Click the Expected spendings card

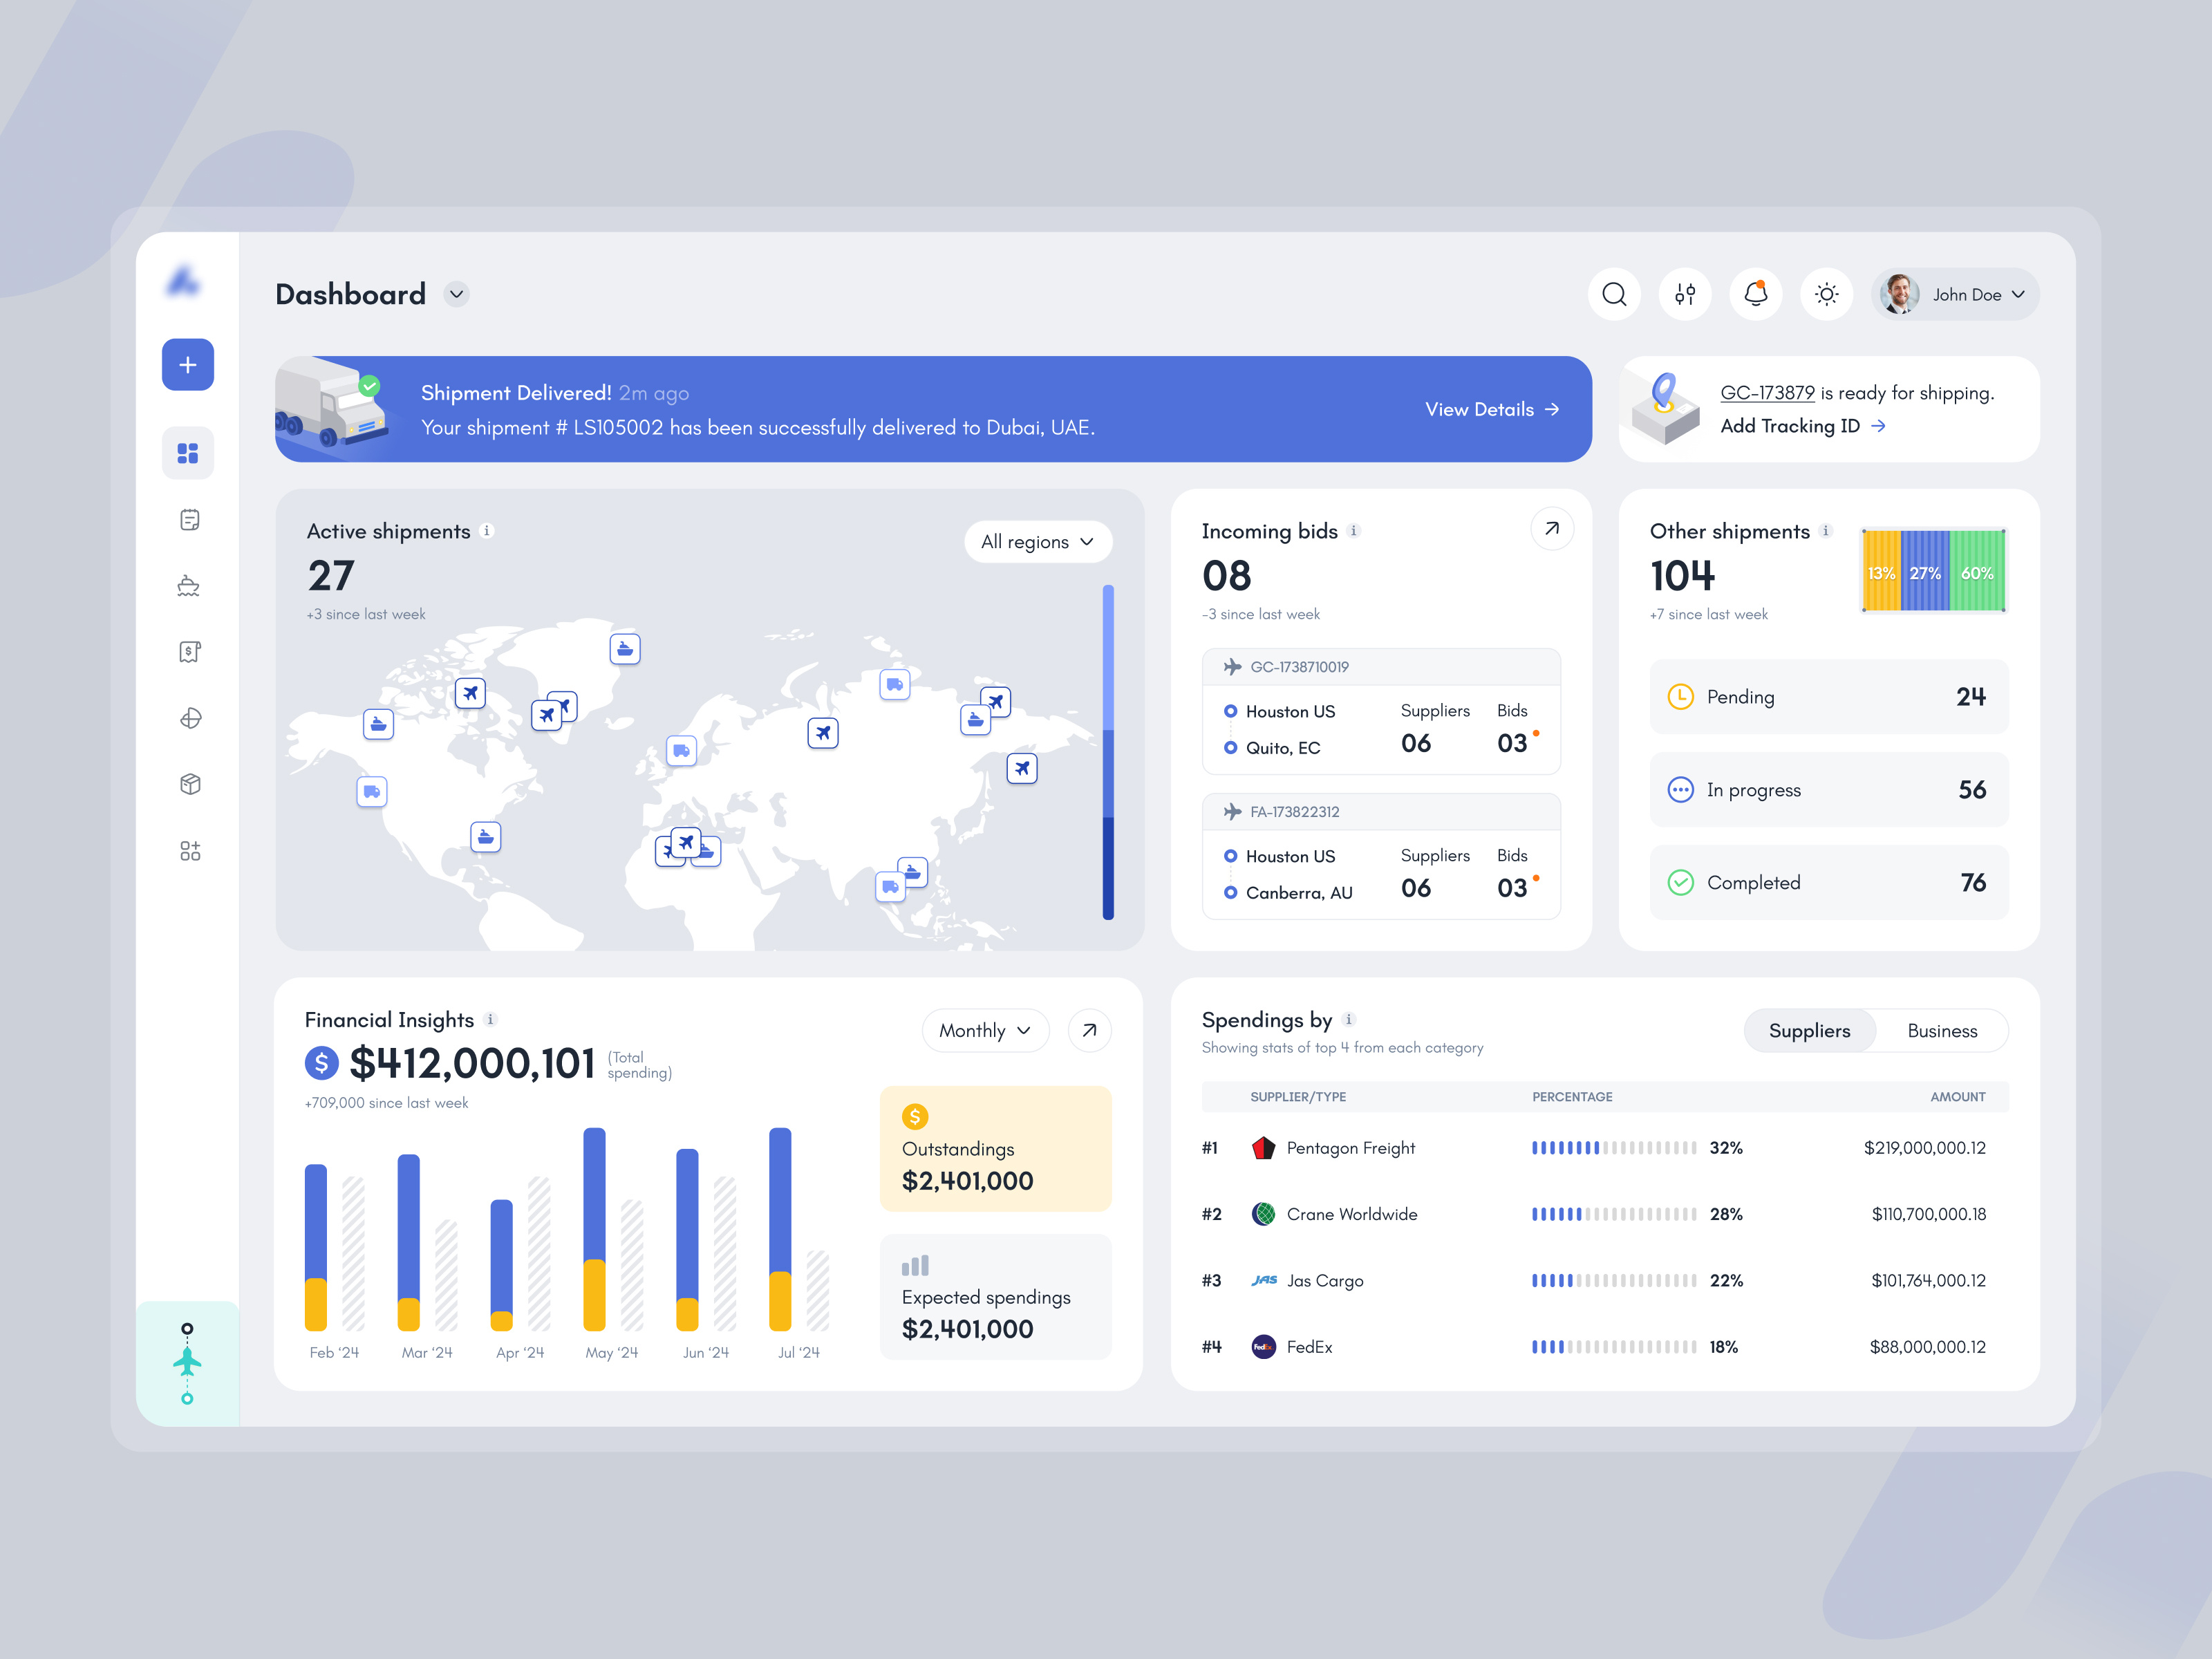[996, 1297]
